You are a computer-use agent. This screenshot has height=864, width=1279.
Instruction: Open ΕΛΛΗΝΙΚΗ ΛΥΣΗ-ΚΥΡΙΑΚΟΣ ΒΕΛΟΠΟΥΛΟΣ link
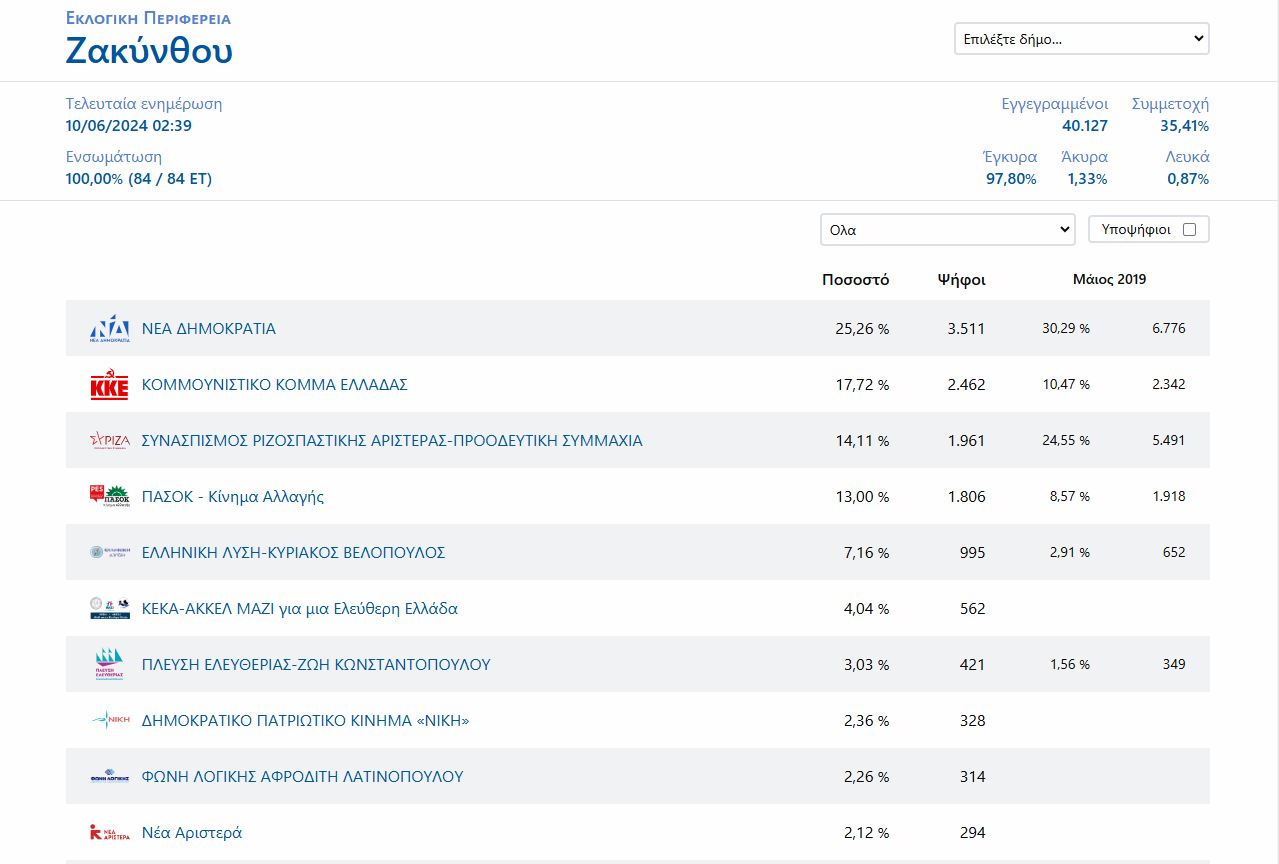point(294,553)
